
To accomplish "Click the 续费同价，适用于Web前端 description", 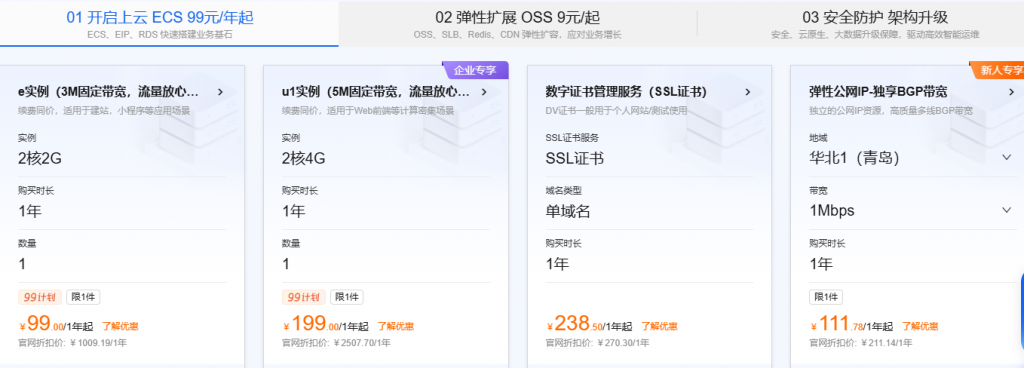I will (368, 111).
